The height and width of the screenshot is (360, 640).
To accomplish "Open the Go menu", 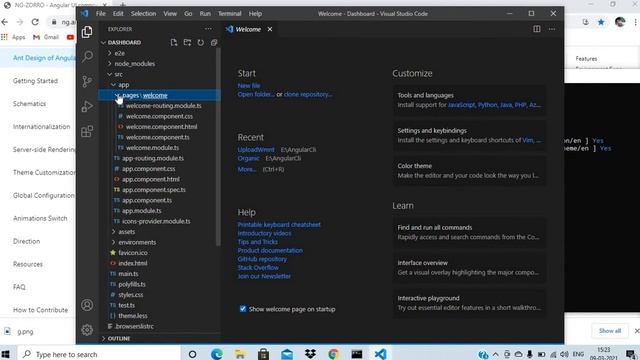I will pyautogui.click(x=188, y=13).
